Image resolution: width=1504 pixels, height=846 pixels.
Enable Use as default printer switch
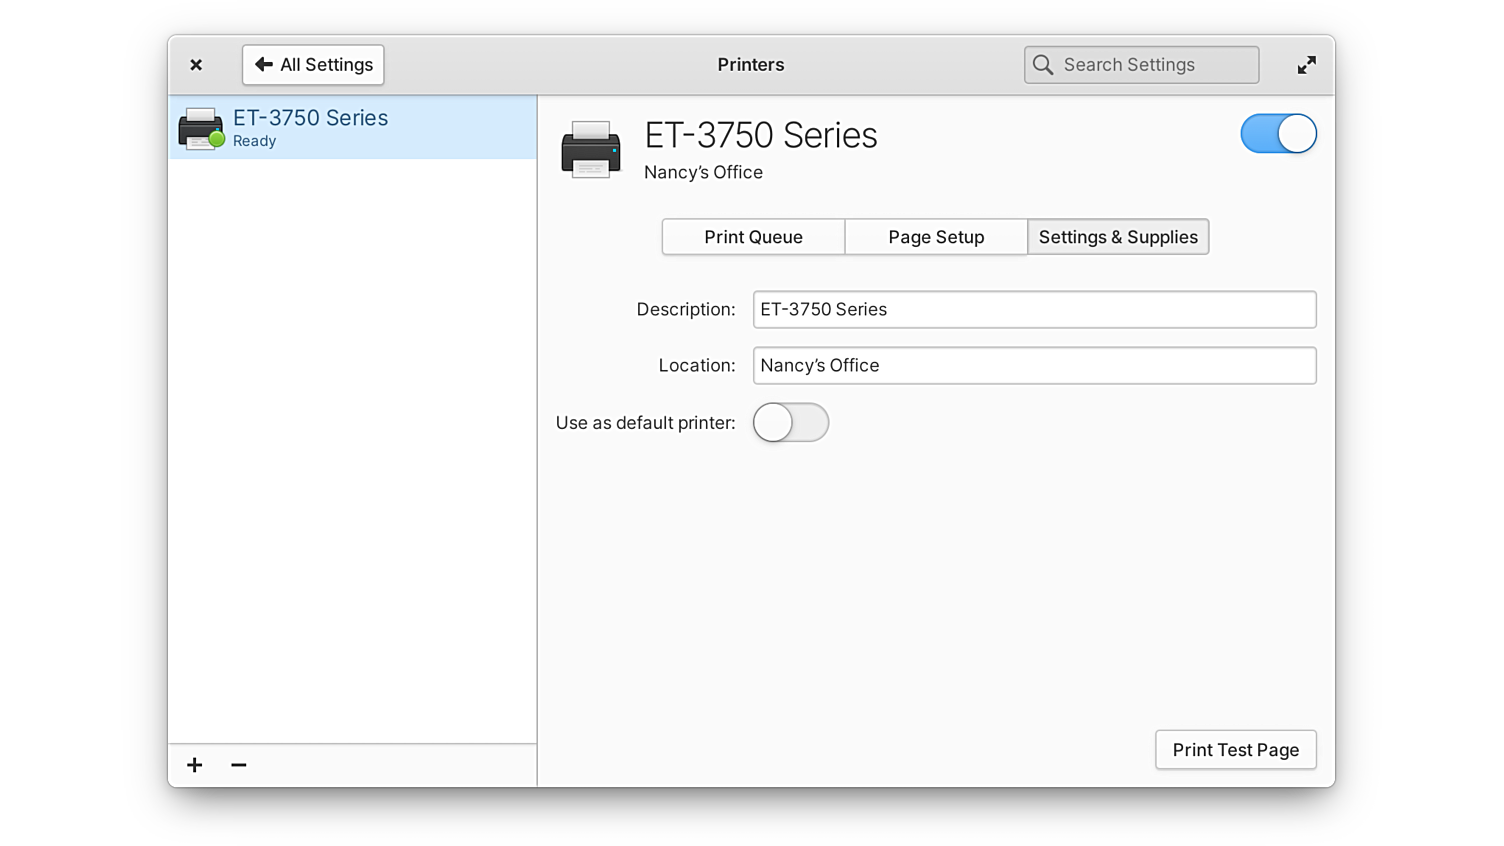(790, 422)
